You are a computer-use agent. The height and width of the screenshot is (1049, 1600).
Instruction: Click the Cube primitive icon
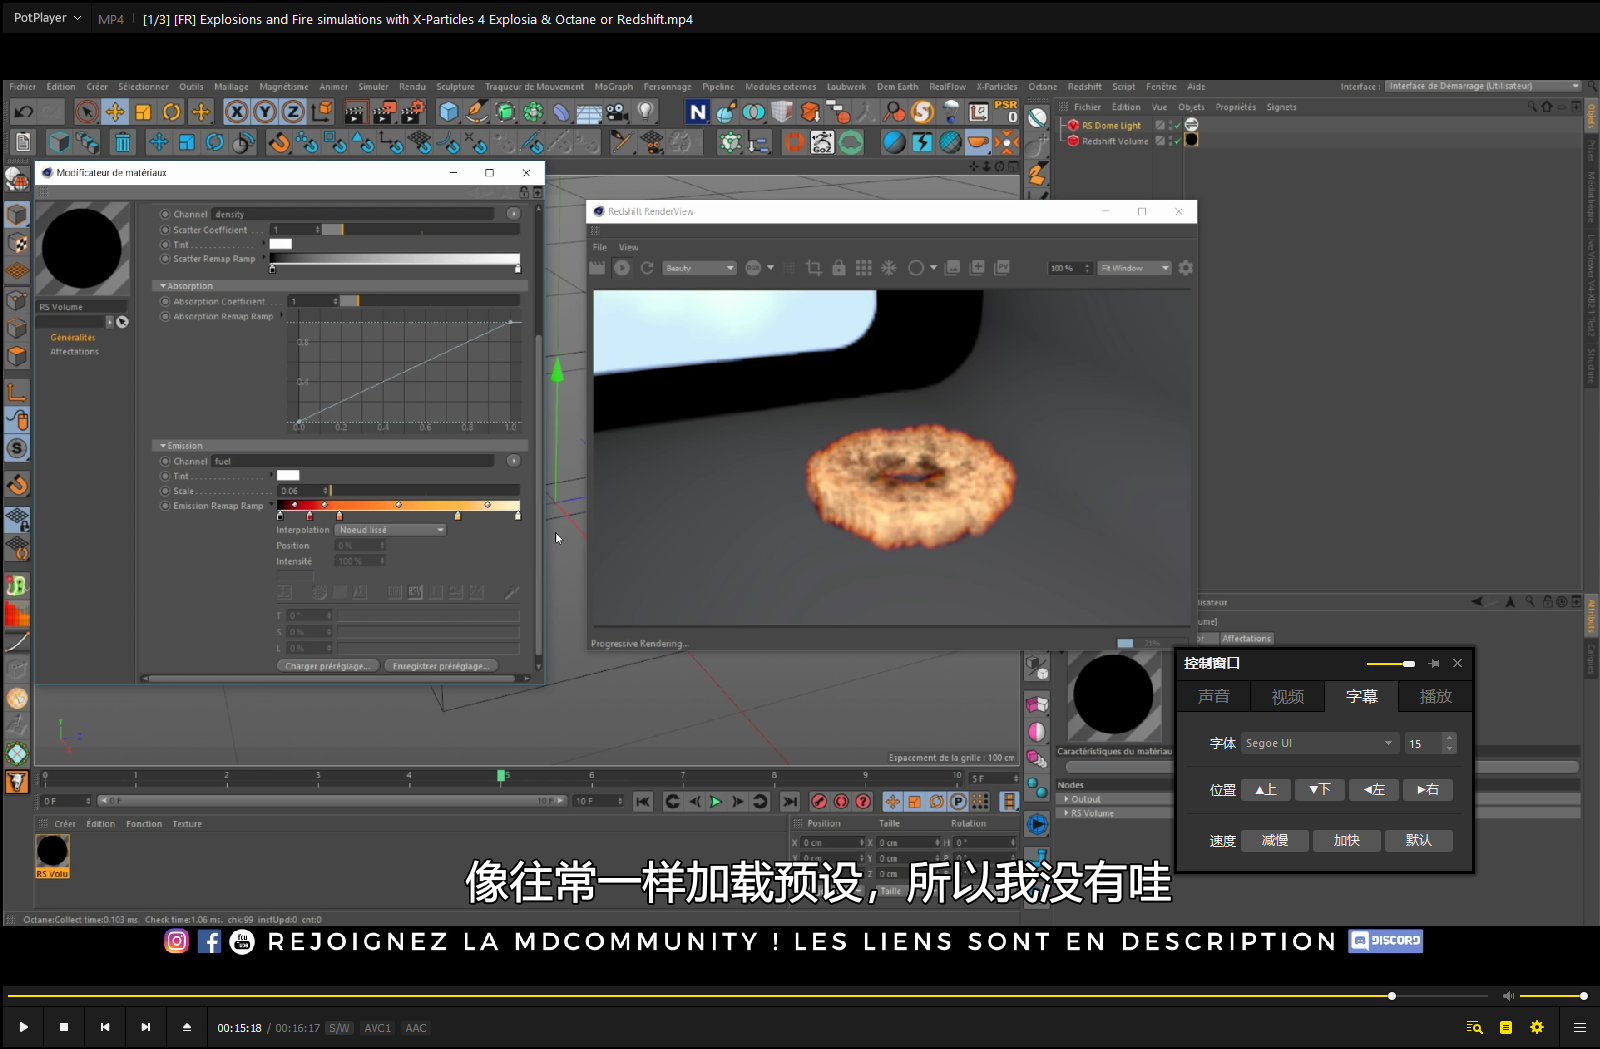[x=449, y=112]
